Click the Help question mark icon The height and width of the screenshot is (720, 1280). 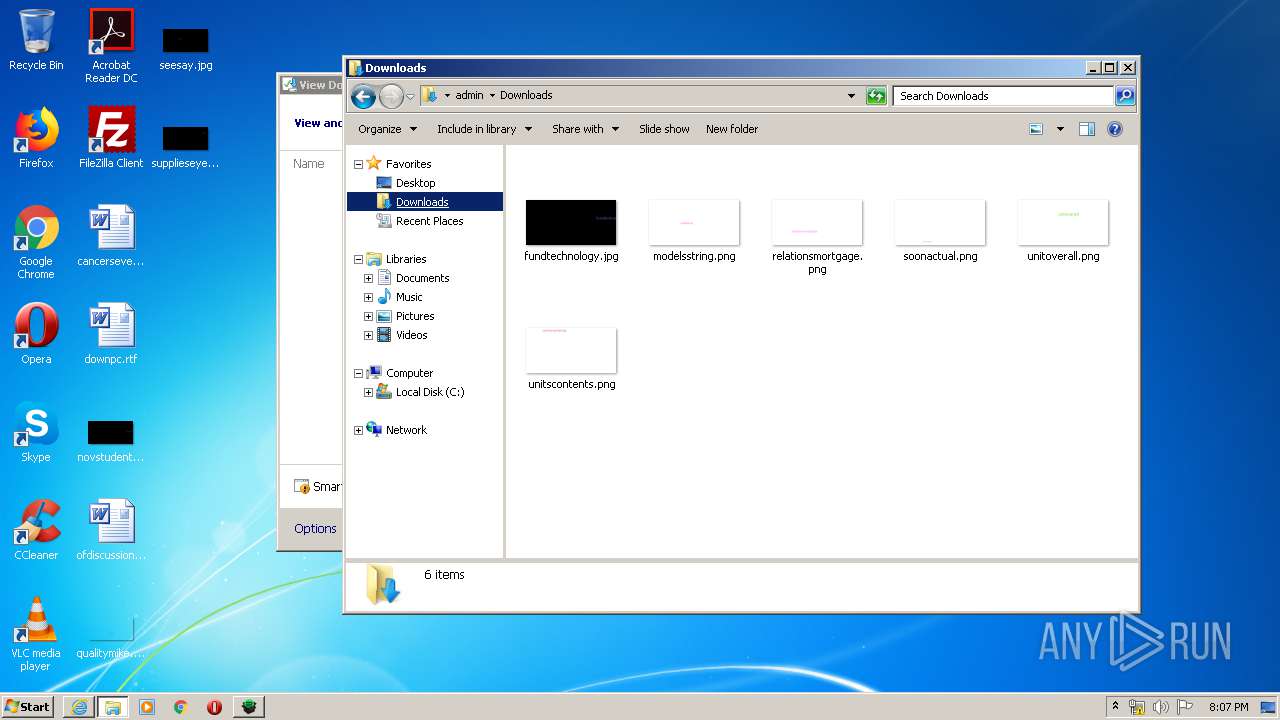click(1115, 129)
